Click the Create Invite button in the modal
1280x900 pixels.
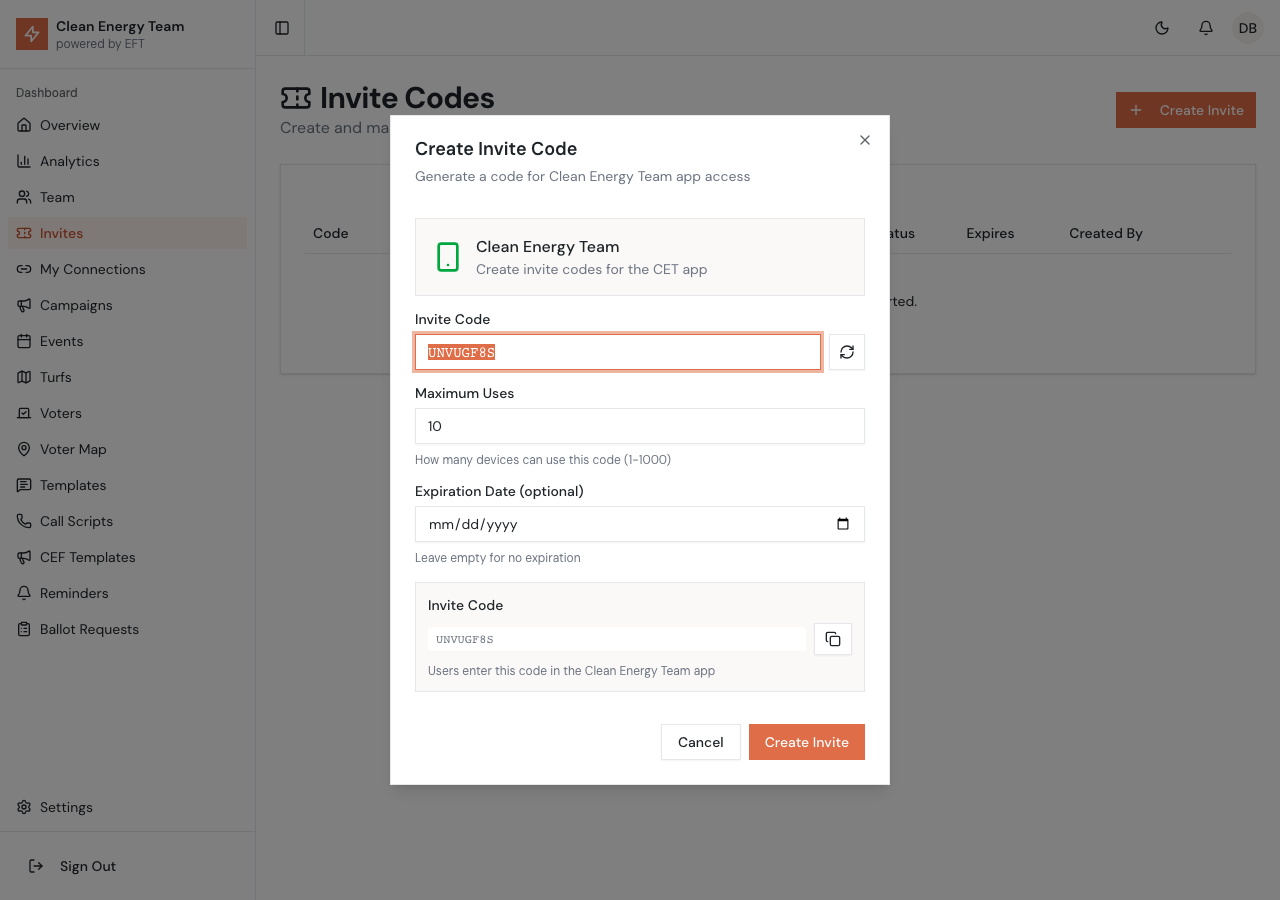pos(806,742)
